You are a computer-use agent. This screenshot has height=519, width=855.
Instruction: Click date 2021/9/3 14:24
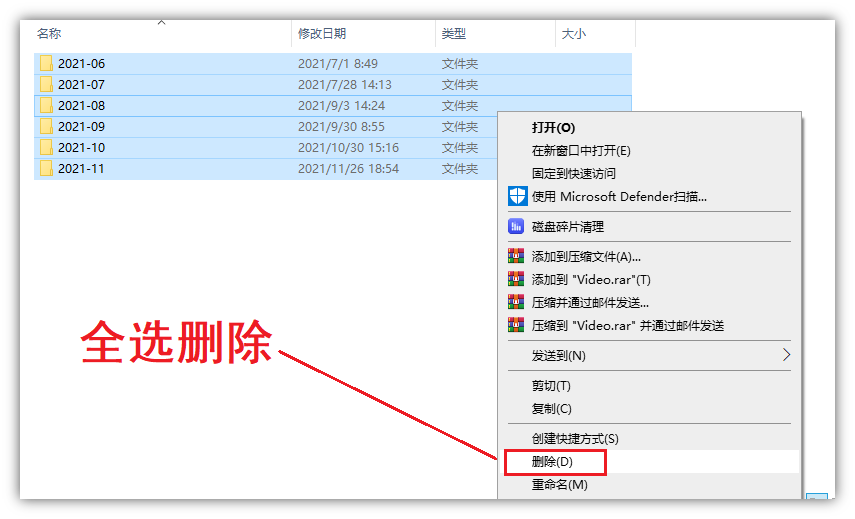click(341, 106)
